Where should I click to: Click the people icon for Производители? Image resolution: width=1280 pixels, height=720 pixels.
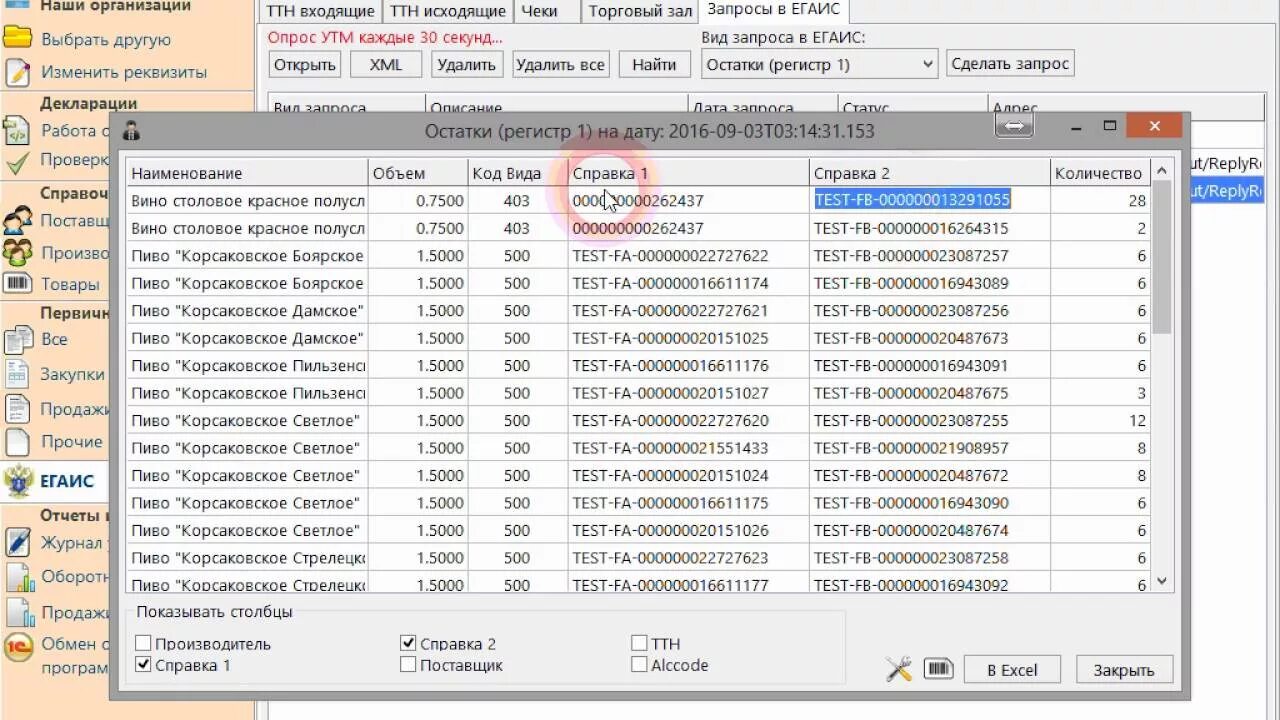pos(18,252)
